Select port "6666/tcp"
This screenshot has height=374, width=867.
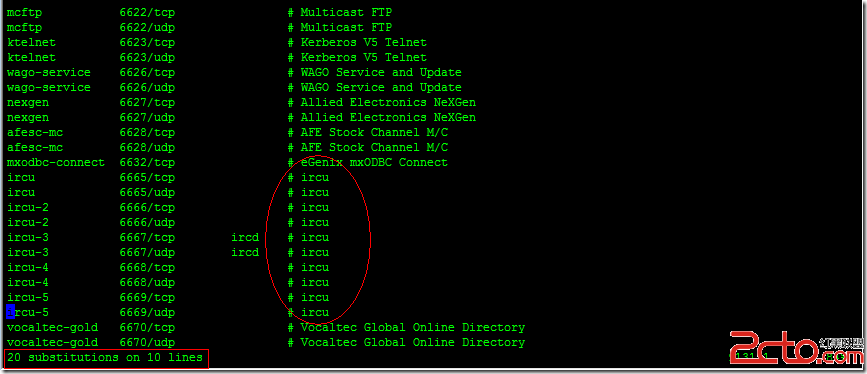147,207
